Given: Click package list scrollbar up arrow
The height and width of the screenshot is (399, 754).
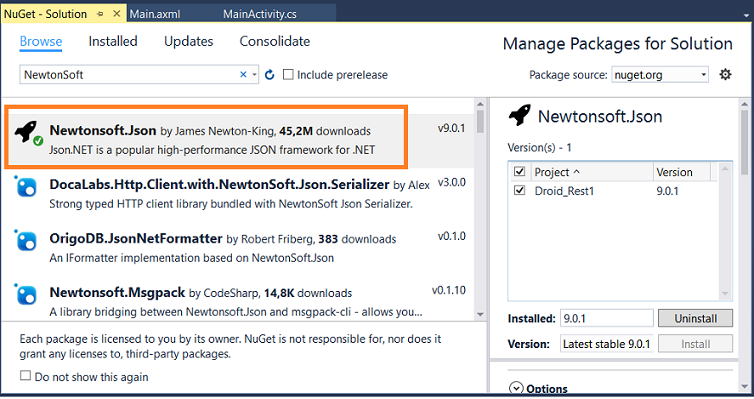Looking at the screenshot, I should tap(480, 103).
